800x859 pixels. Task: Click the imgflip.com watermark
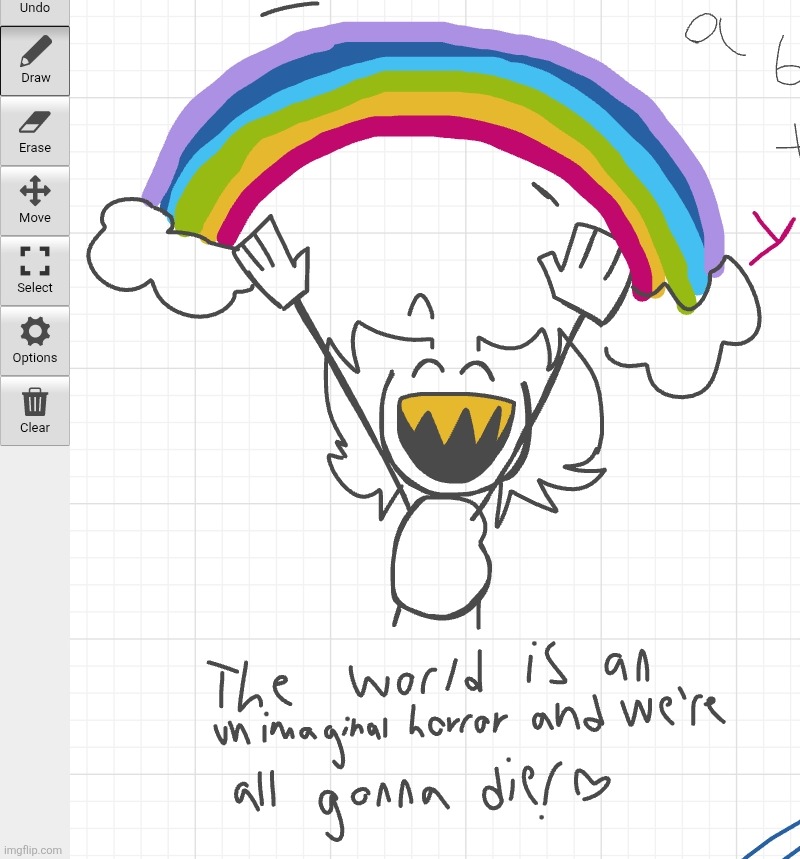[x=34, y=850]
